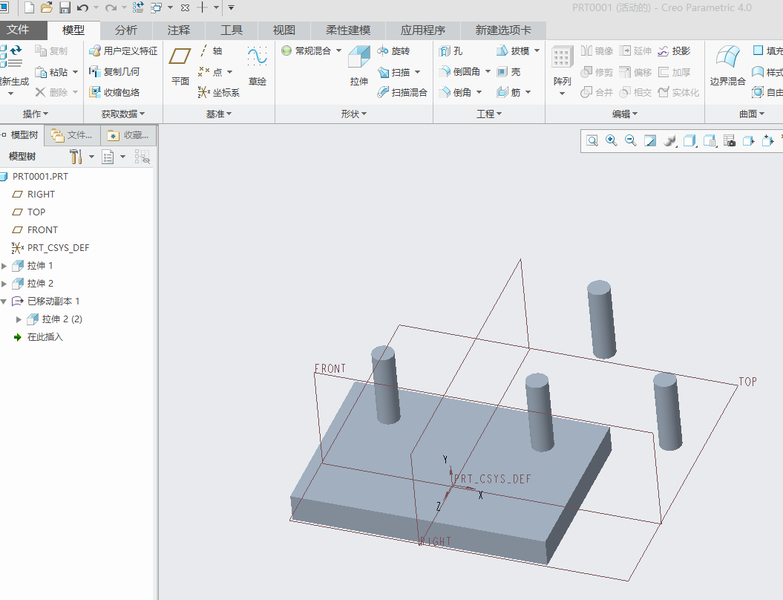This screenshot has width=783, height=600.
Task: Click User-Defined Feature (用户定义特征)
Action: [x=123, y=51]
